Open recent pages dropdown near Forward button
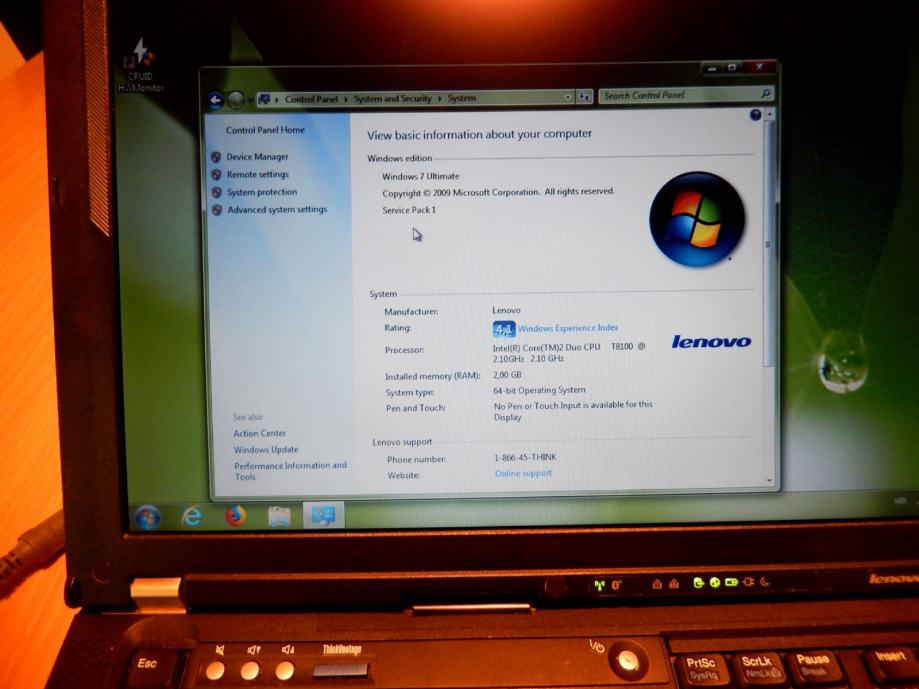 (250, 101)
